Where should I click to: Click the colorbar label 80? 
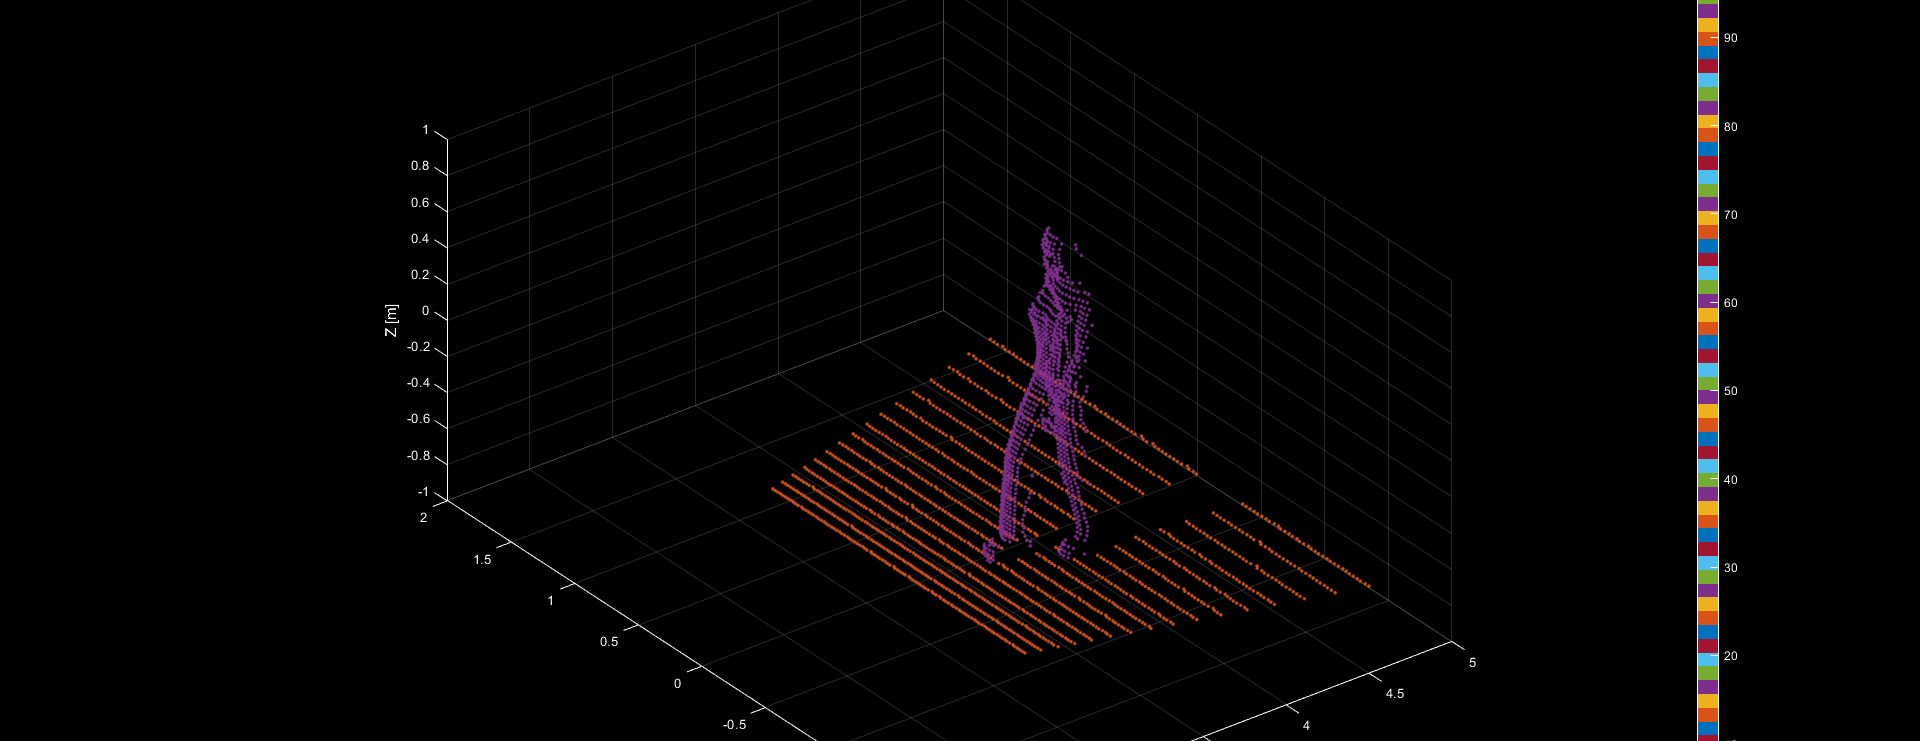1731,127
